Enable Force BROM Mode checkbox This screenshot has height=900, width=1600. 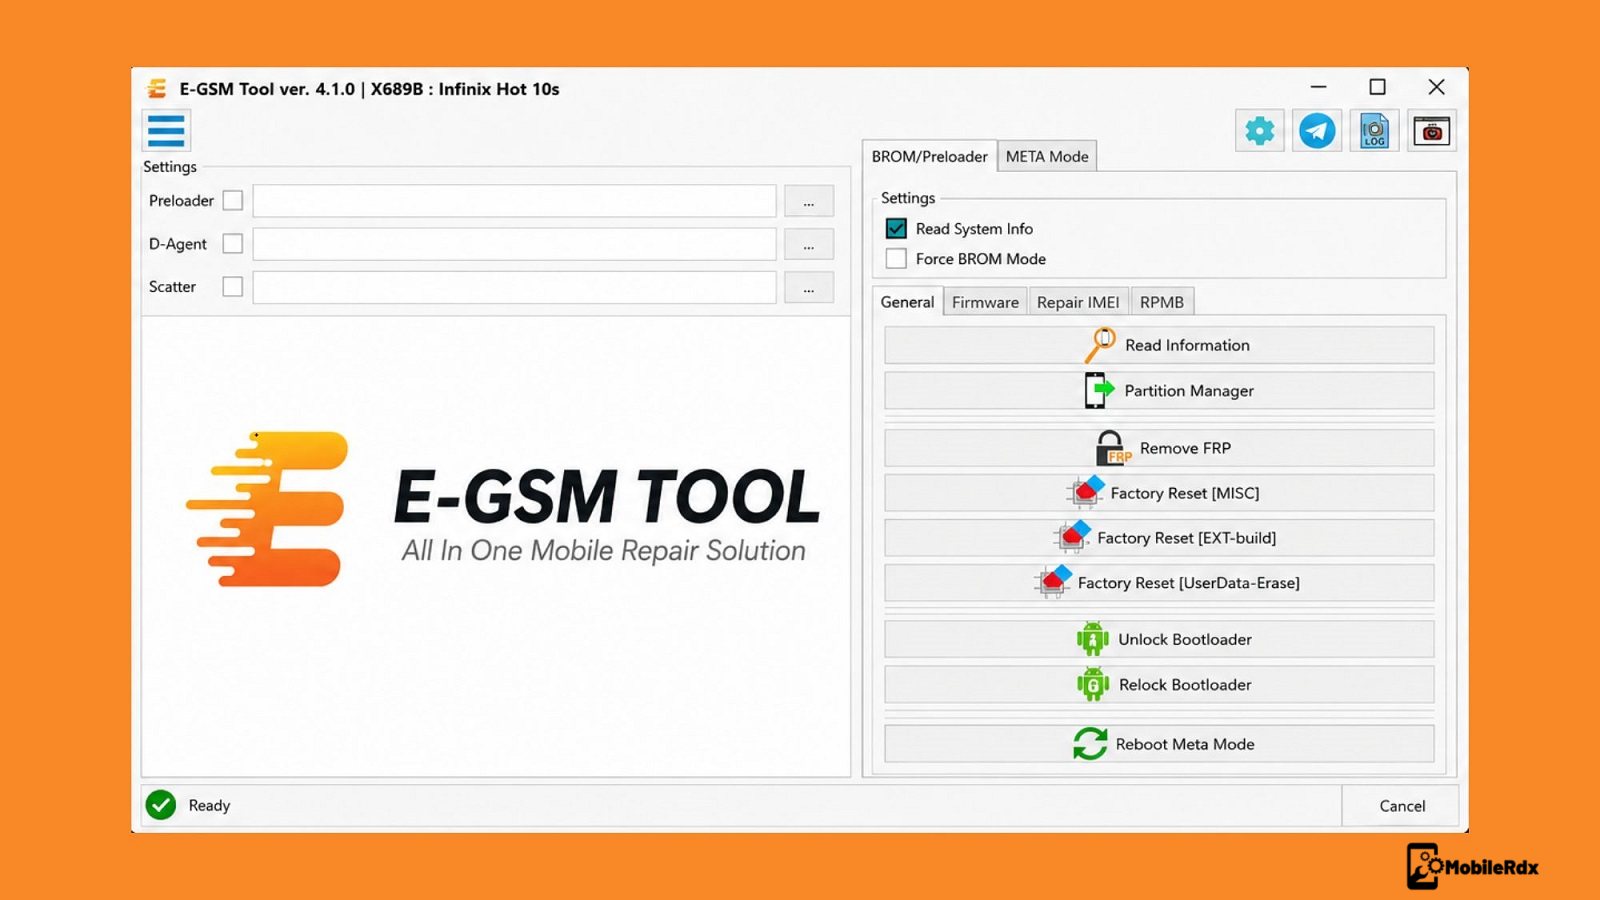click(x=896, y=258)
